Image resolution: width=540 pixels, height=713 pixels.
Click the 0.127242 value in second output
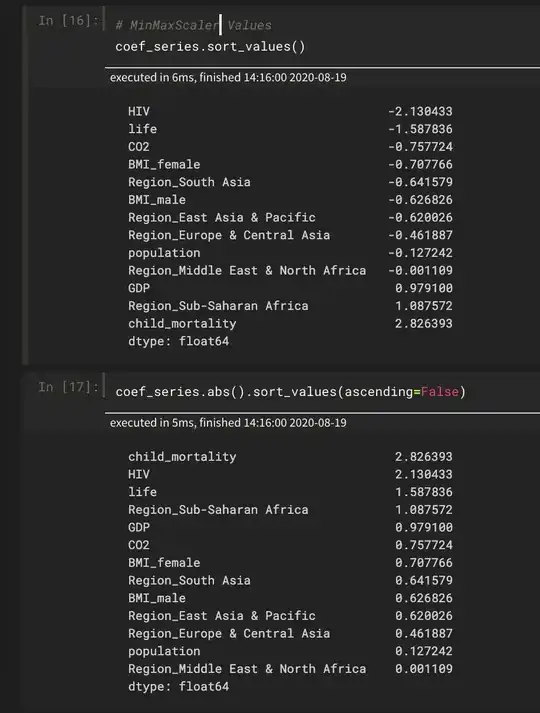(424, 651)
